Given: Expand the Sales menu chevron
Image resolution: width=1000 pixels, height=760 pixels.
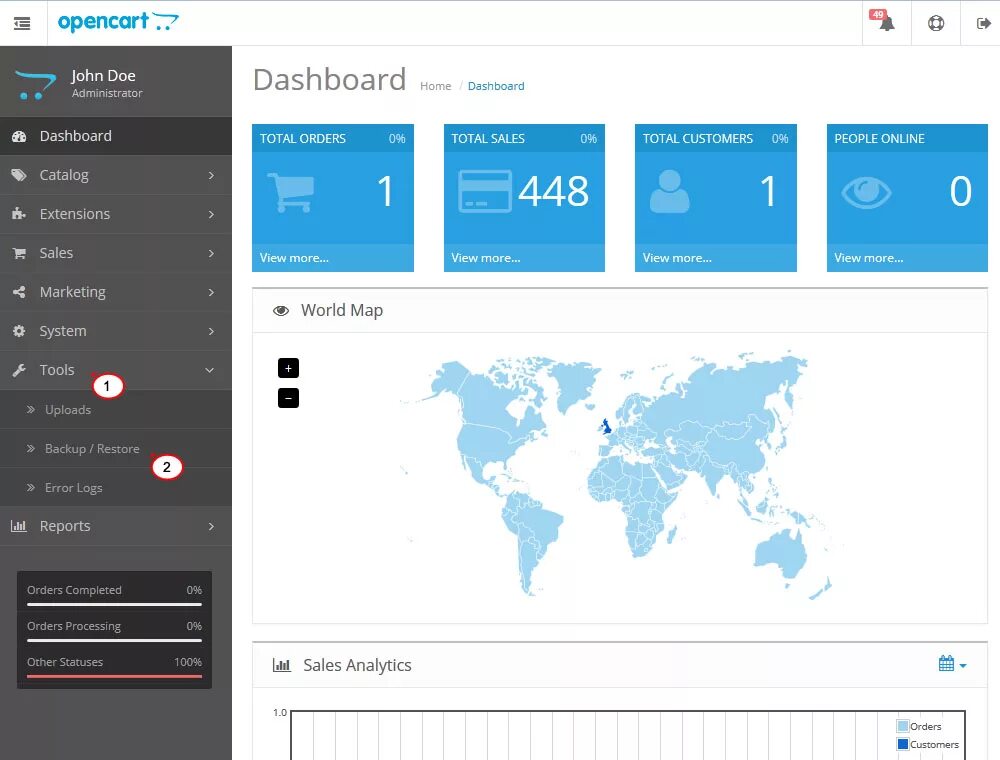Looking at the screenshot, I should coord(211,253).
